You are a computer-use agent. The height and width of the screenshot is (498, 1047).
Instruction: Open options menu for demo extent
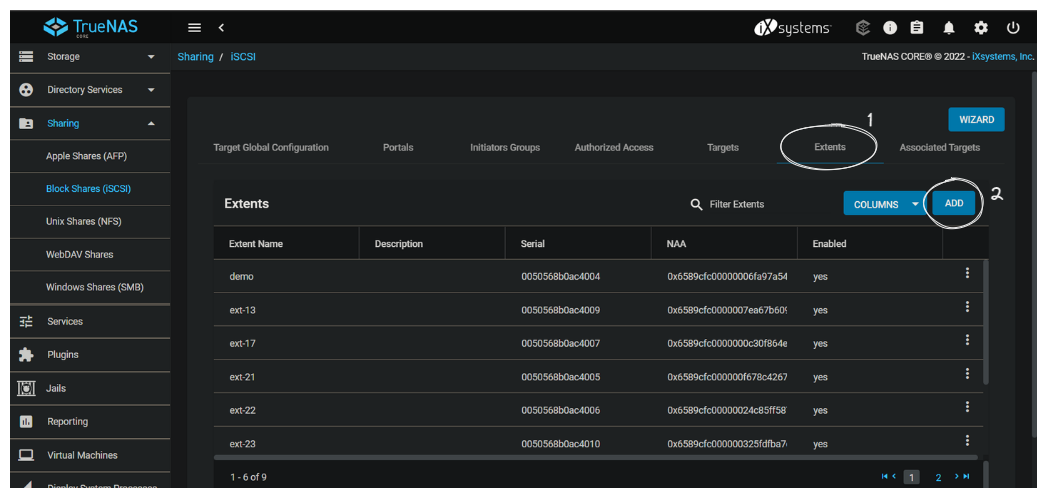(x=967, y=273)
